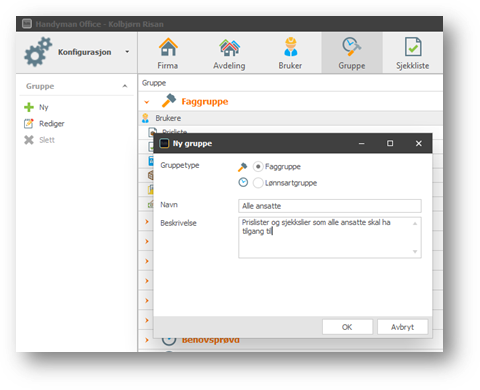480x390 pixels.
Task: Select the Lønnsartgruppe radio button
Action: (258, 183)
